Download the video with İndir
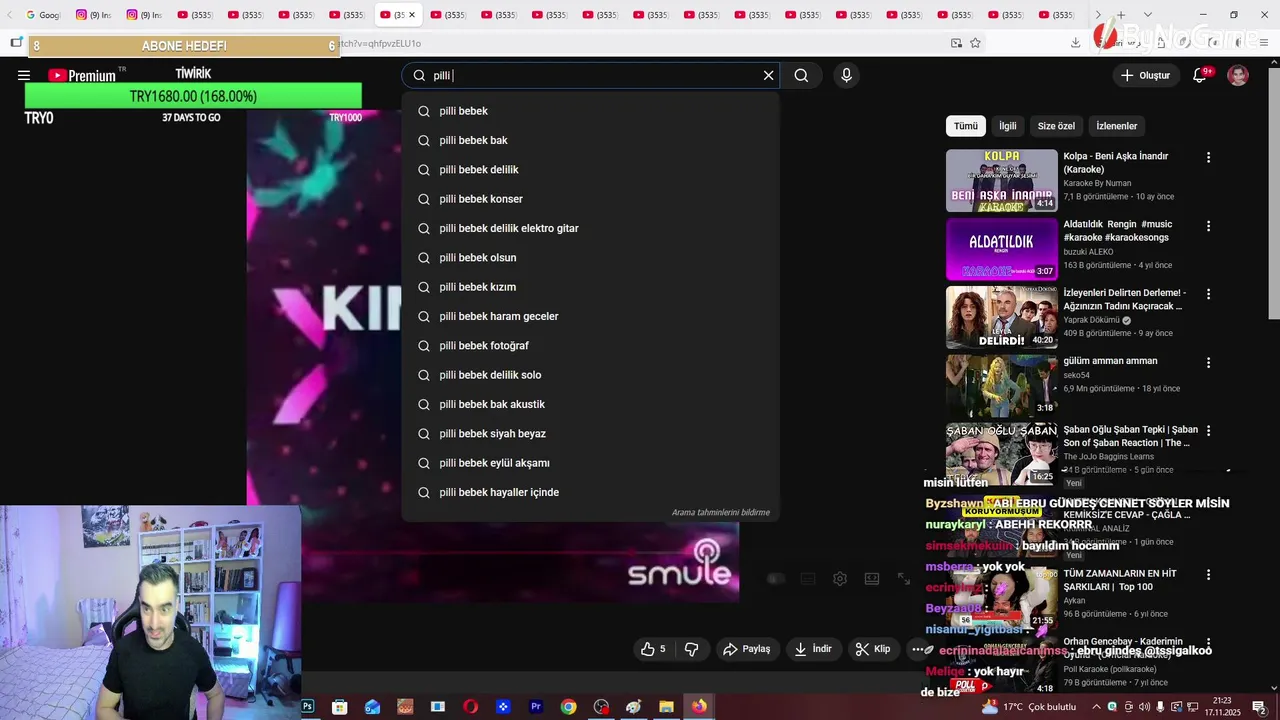1280x720 pixels. click(813, 649)
